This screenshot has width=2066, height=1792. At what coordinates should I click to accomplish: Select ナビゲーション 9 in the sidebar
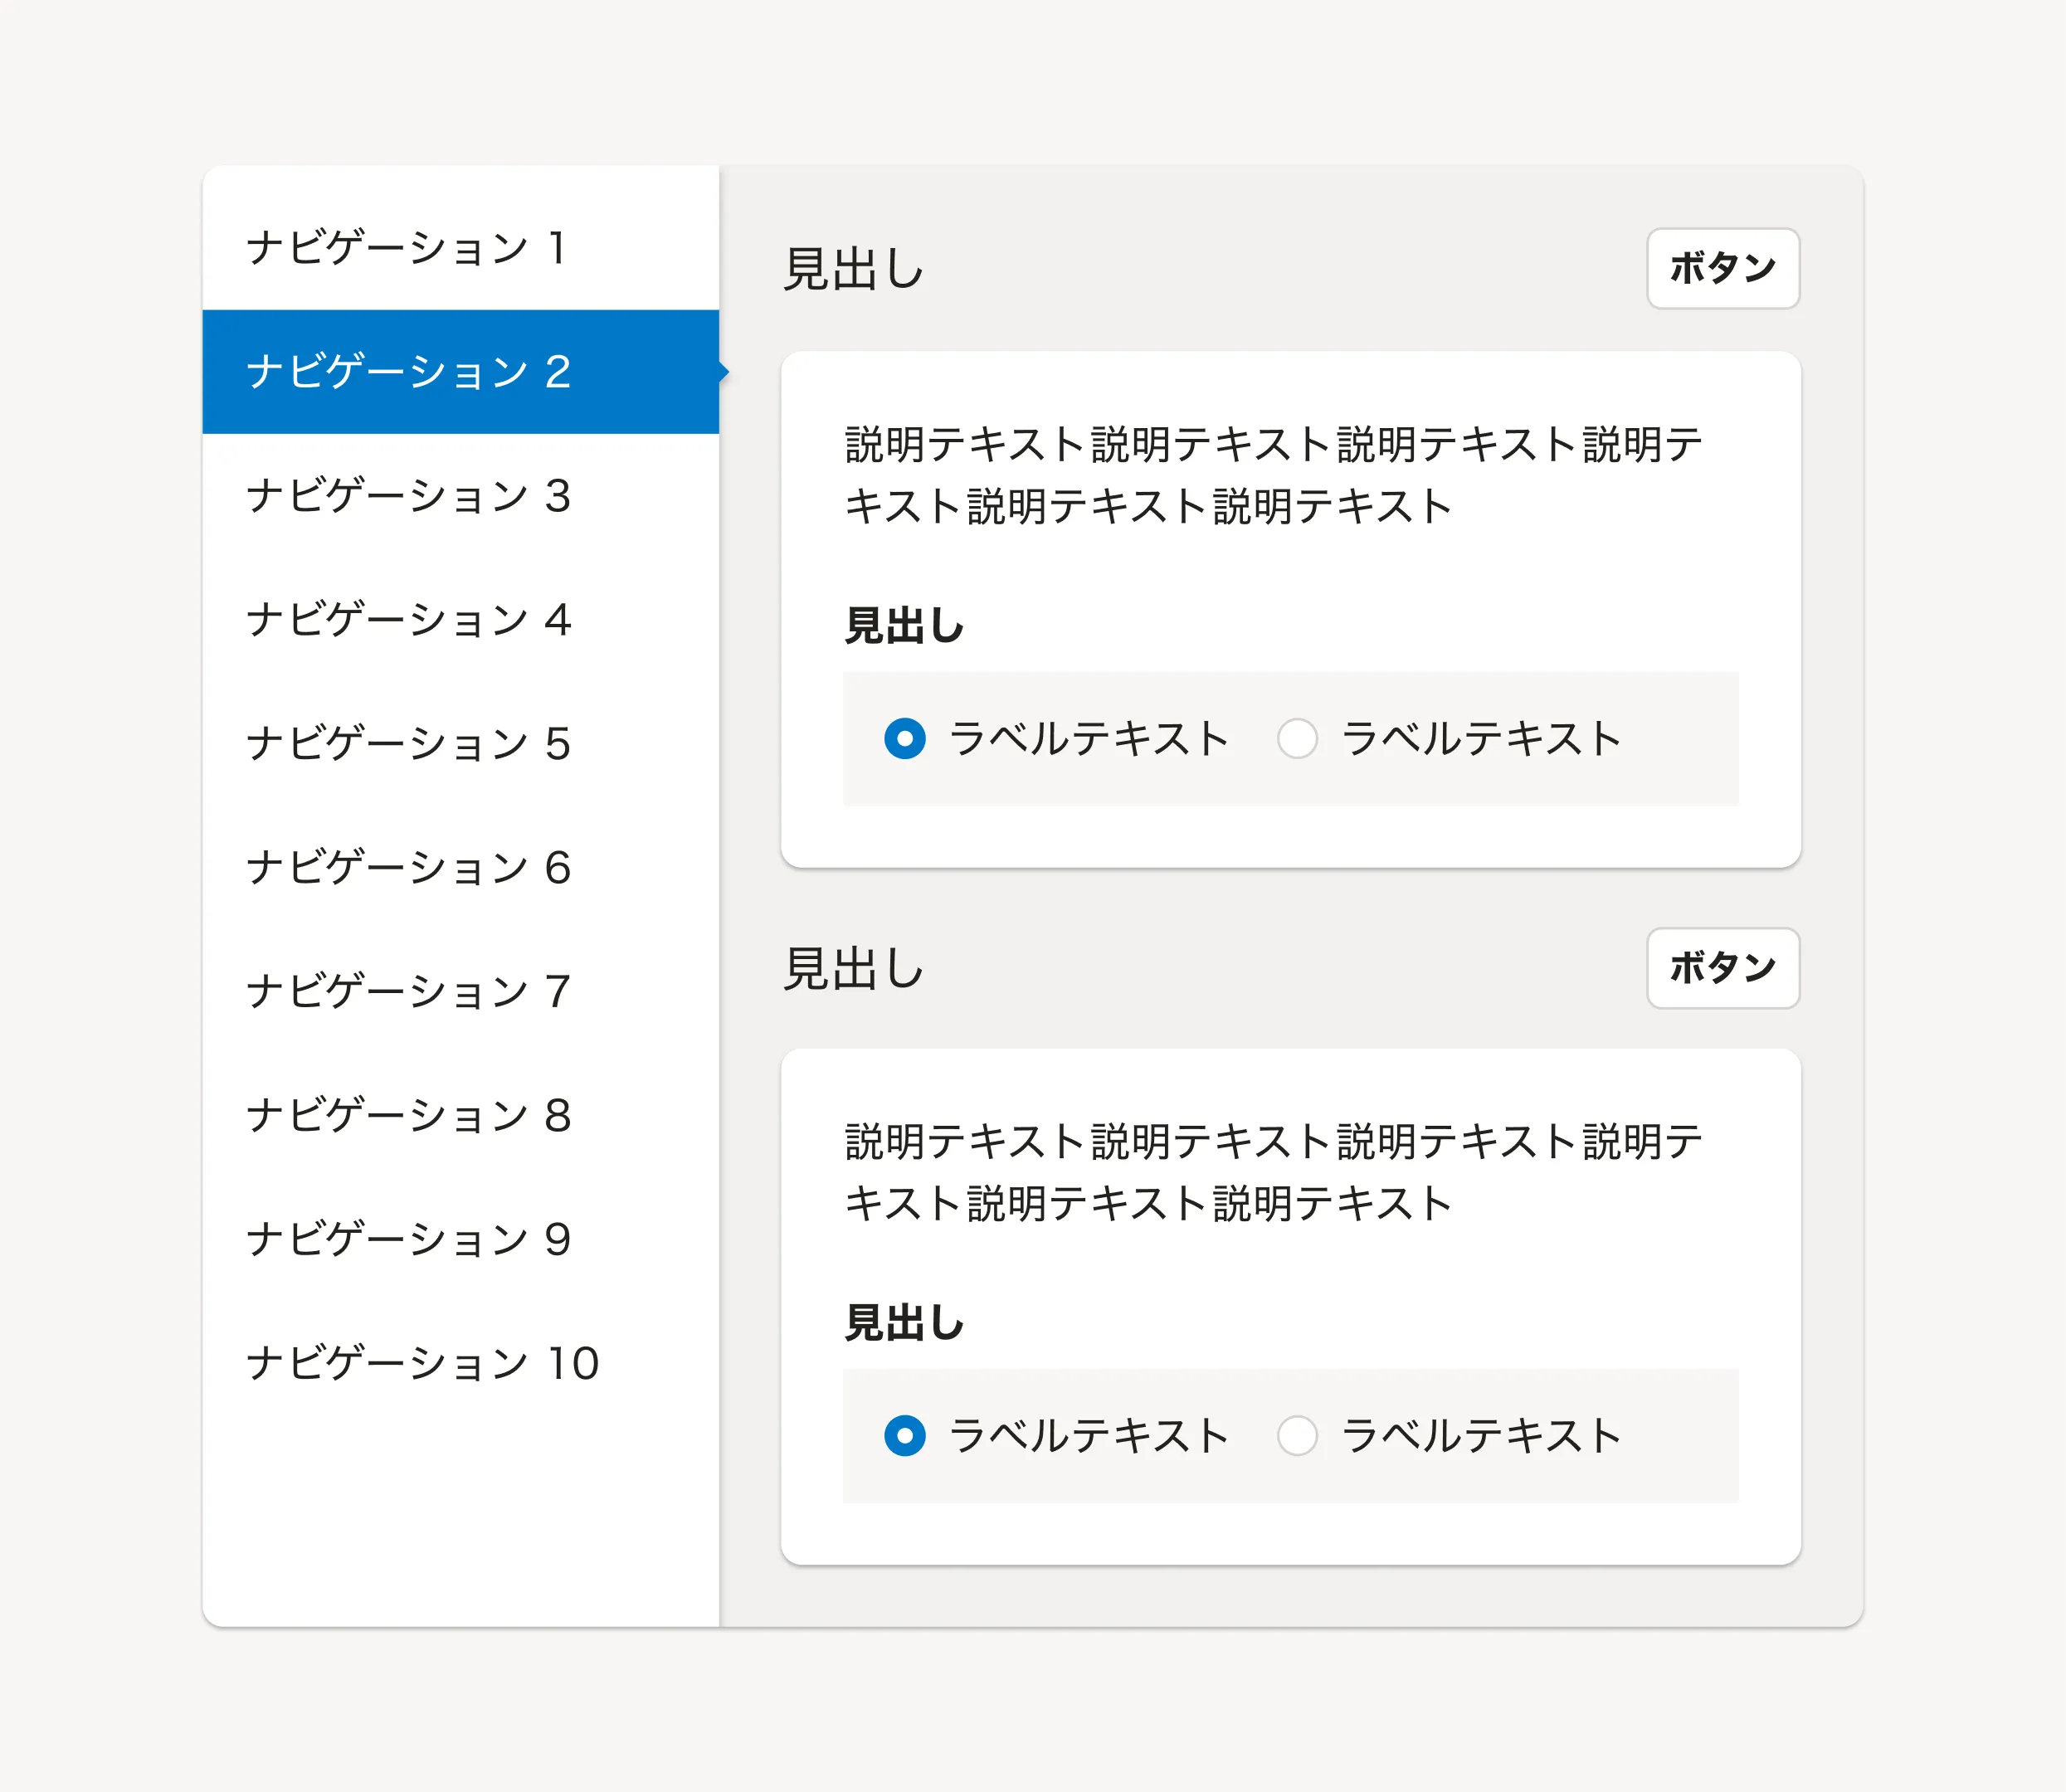tap(409, 1240)
